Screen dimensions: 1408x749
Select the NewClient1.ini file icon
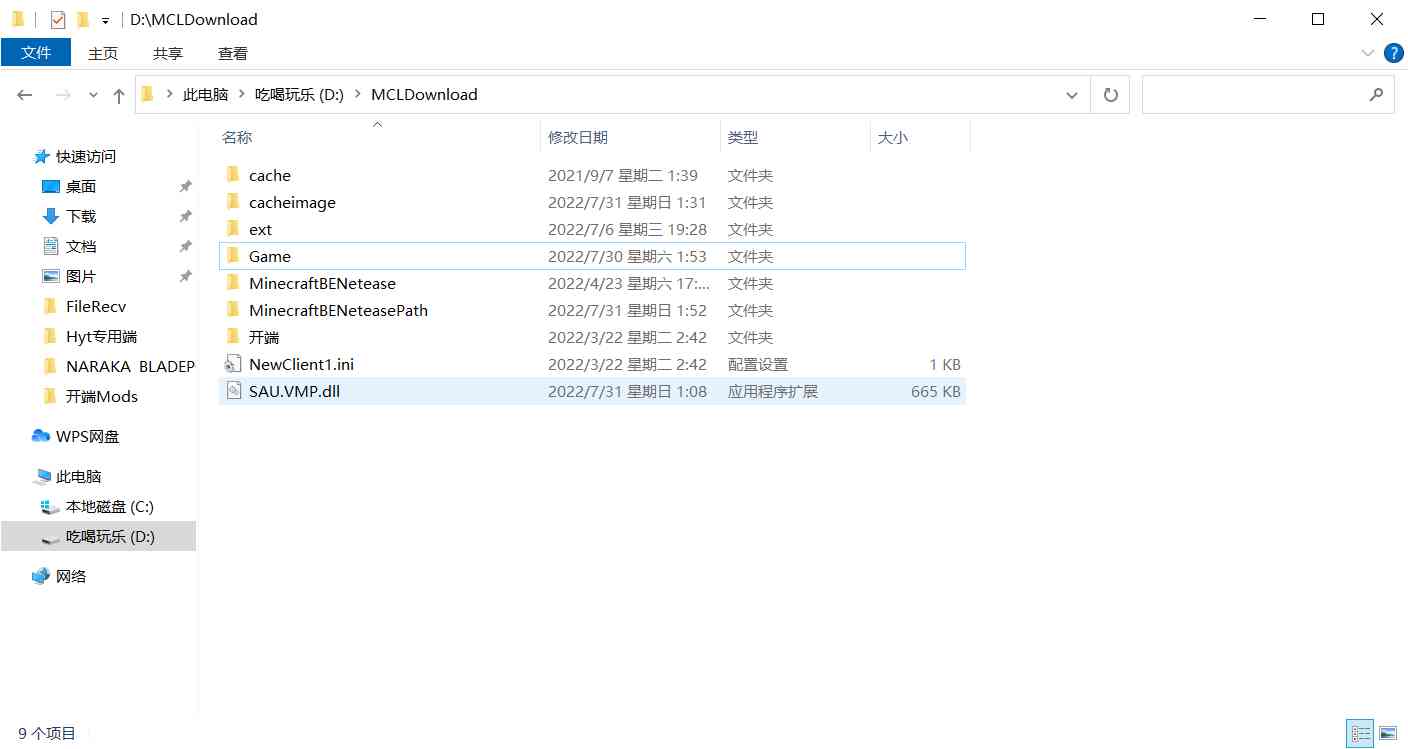tap(233, 364)
